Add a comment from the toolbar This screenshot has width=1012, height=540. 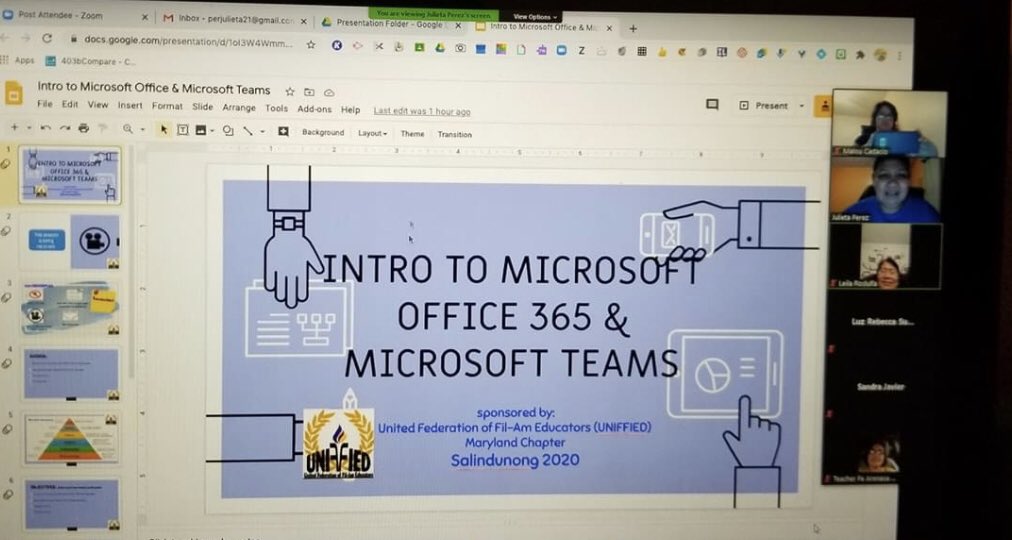(283, 131)
